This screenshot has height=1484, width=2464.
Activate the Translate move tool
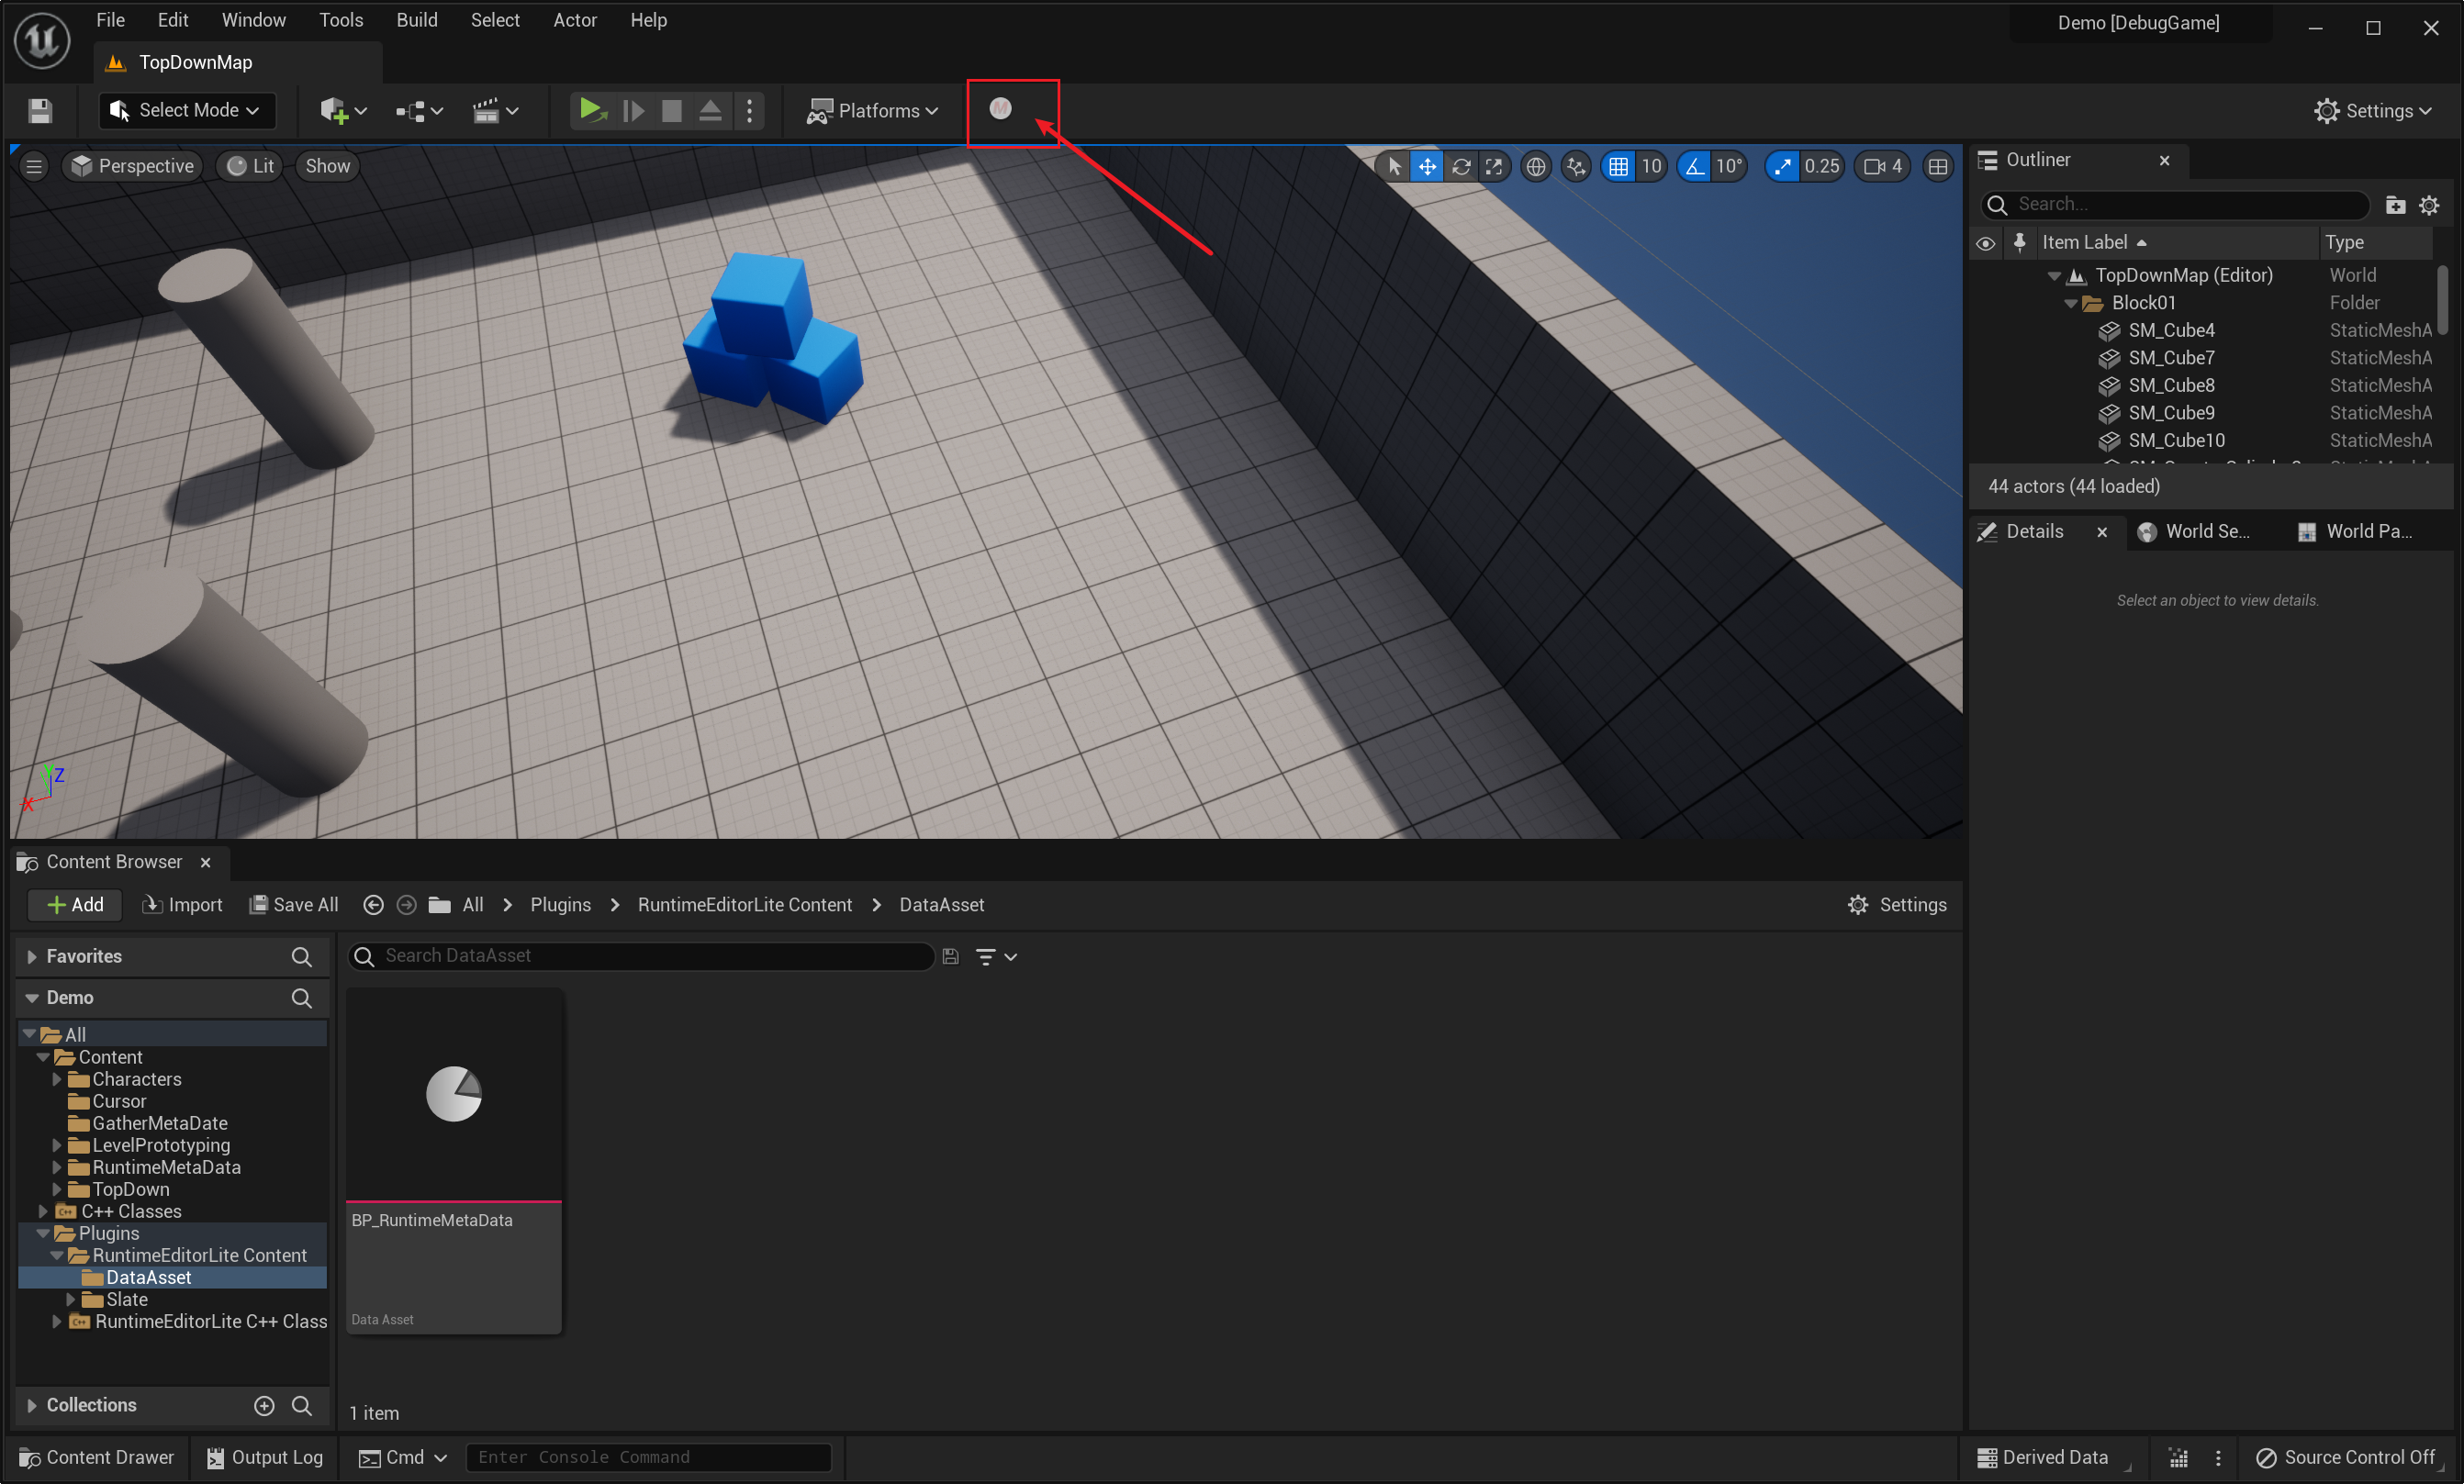(1427, 166)
